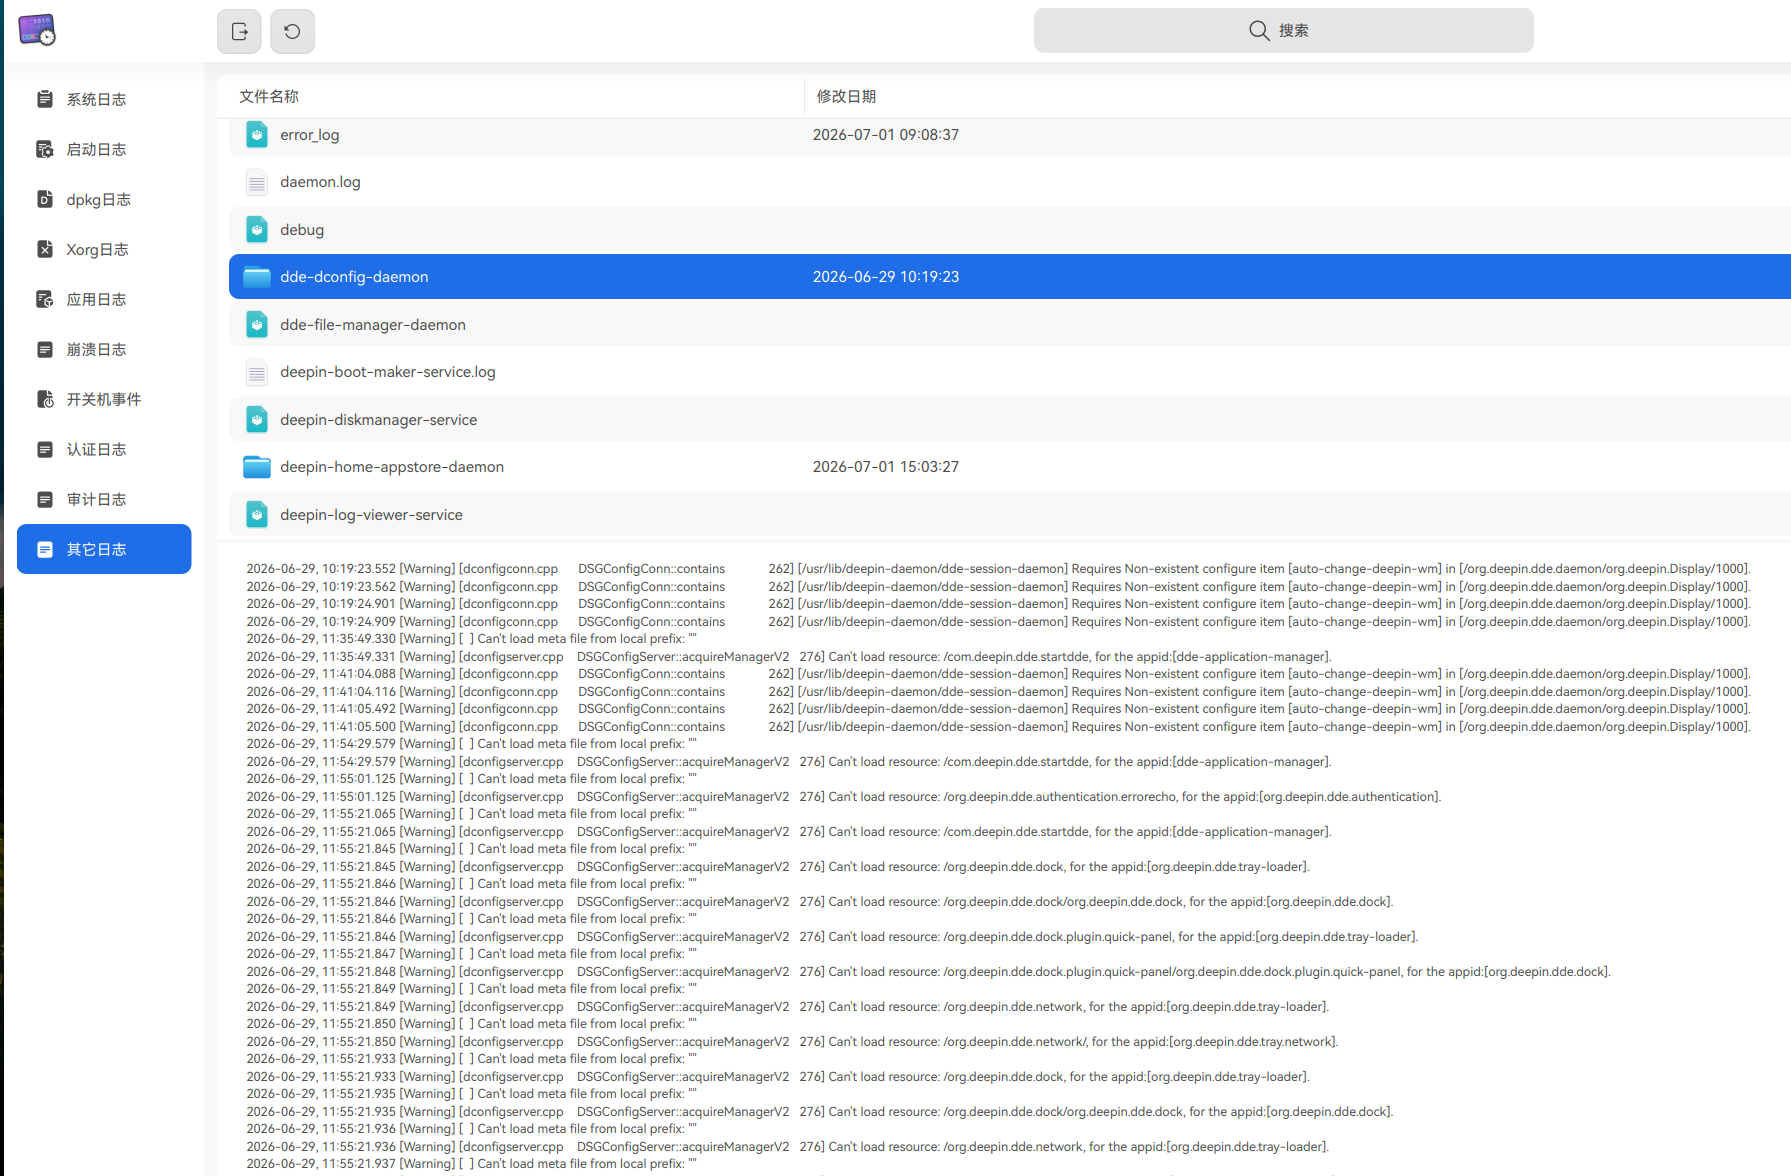The width and height of the screenshot is (1791, 1176).
Task: Select deepin-diskmanager-service entry
Action: pyautogui.click(x=1009, y=419)
